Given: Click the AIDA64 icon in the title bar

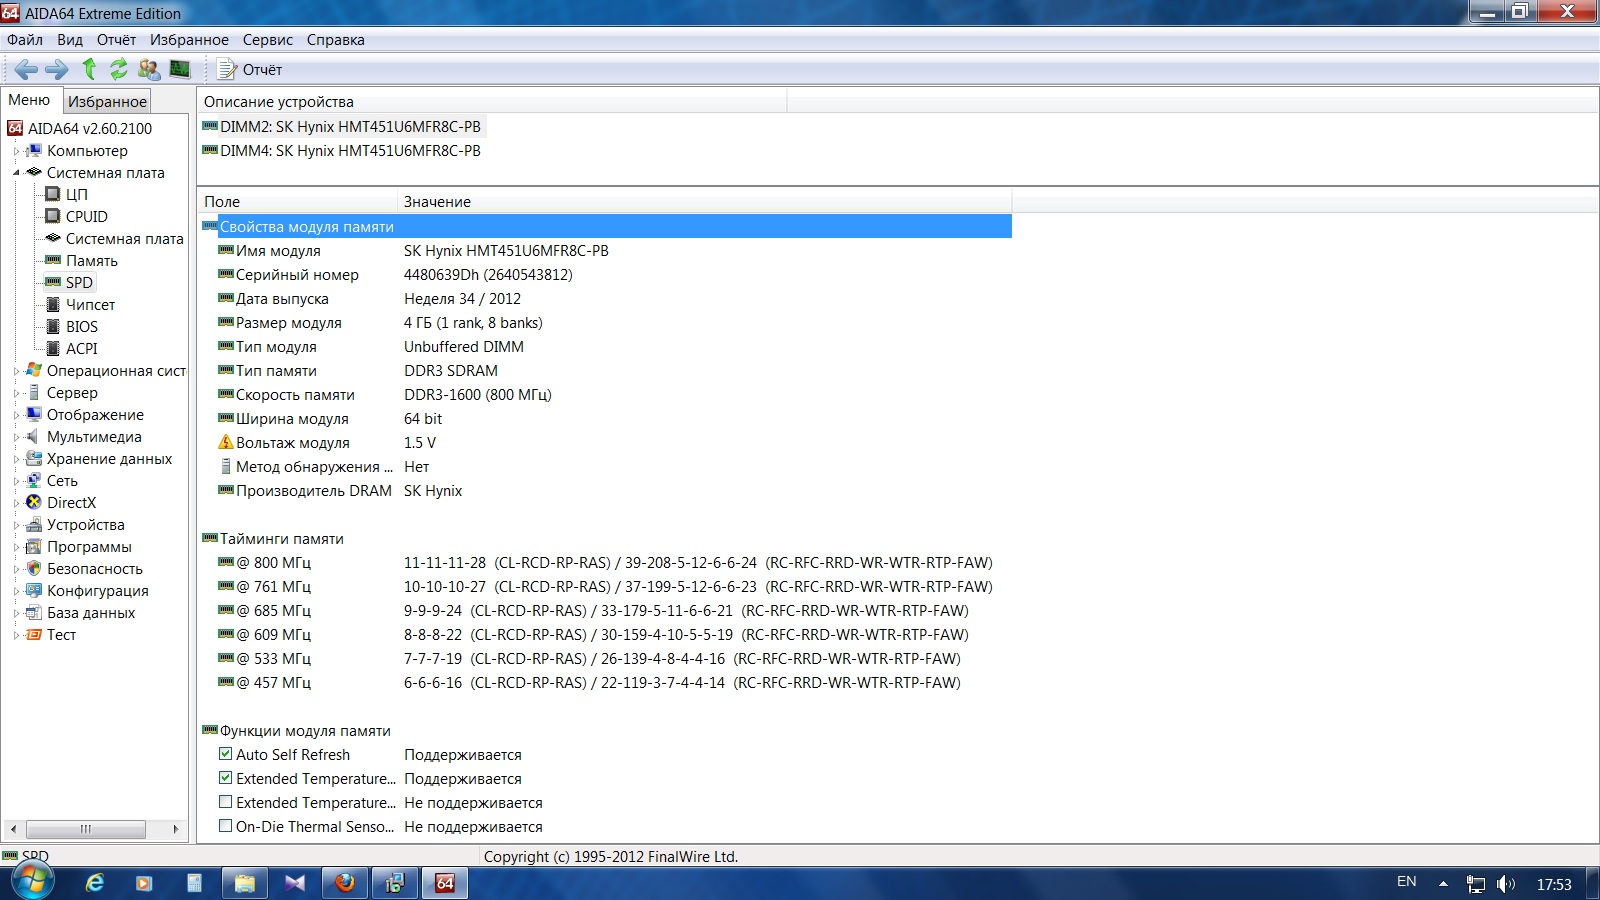Looking at the screenshot, I should click(x=11, y=13).
